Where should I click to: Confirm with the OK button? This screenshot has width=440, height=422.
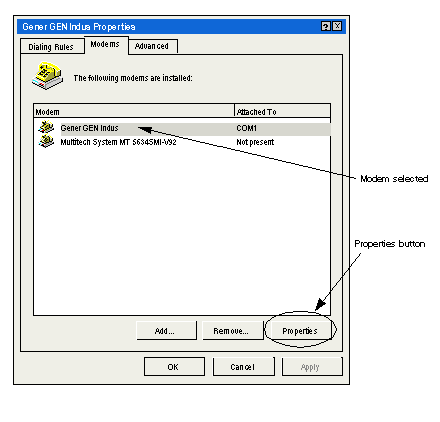click(x=174, y=367)
